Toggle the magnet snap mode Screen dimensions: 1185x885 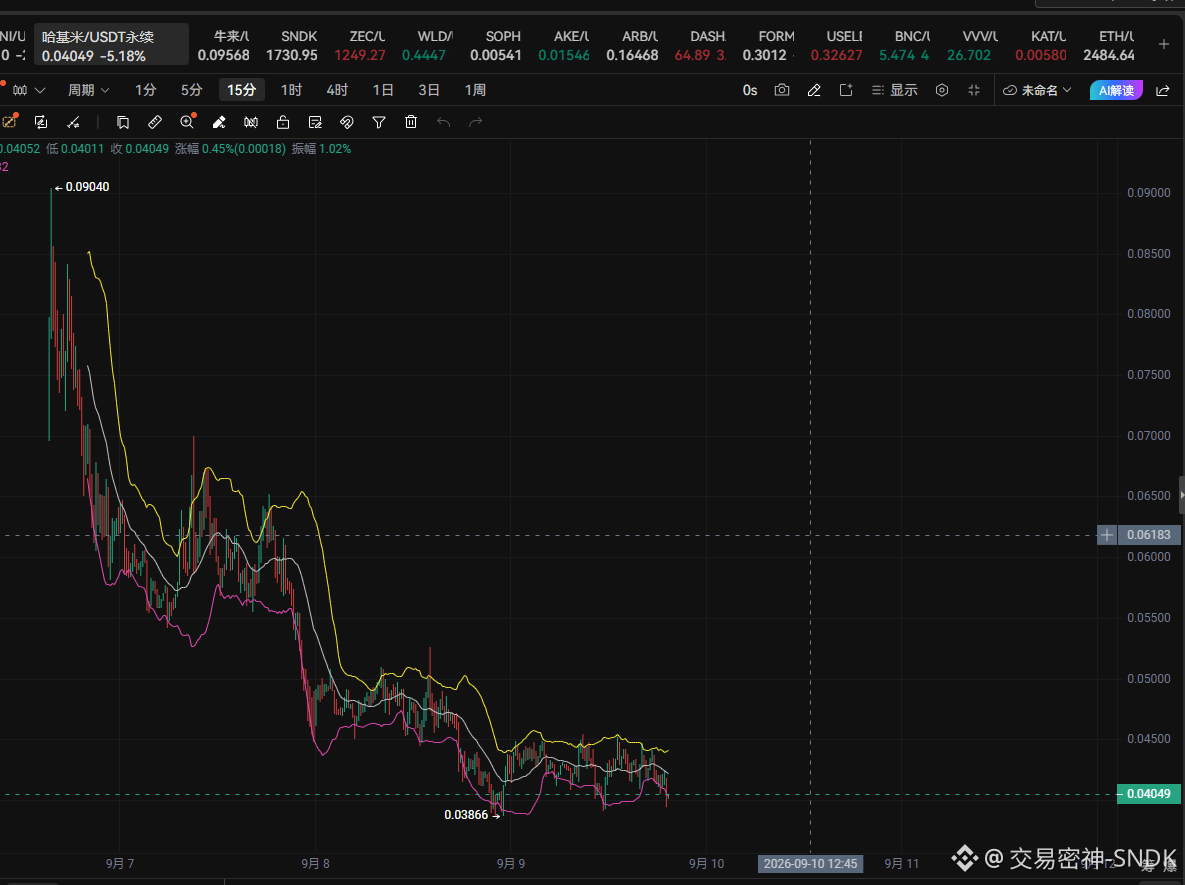click(x=347, y=122)
